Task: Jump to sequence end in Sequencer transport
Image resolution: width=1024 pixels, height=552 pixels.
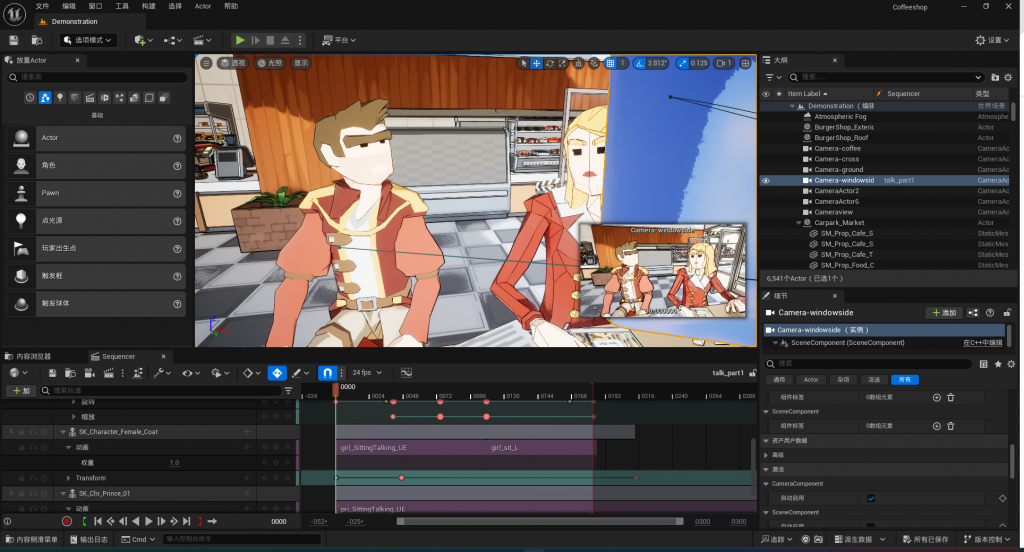Action: coord(187,521)
